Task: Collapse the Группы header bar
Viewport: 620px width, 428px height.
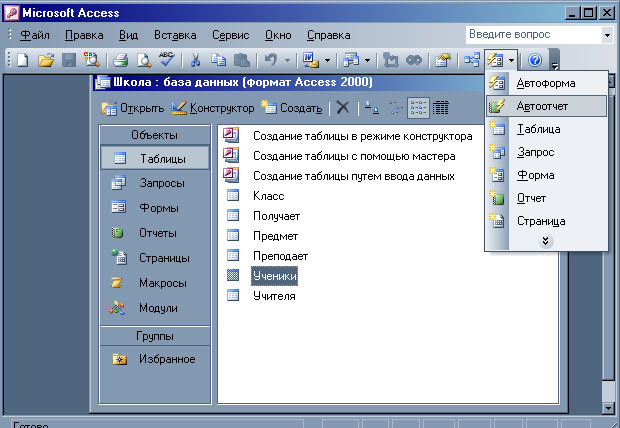Action: coord(155,336)
